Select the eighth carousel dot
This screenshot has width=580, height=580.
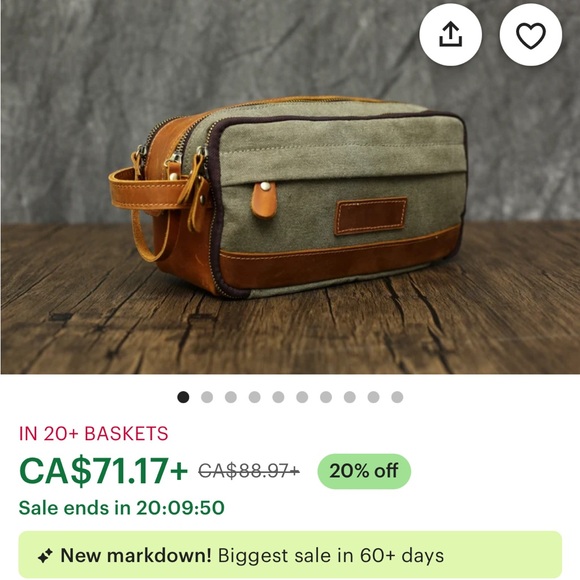[350, 397]
